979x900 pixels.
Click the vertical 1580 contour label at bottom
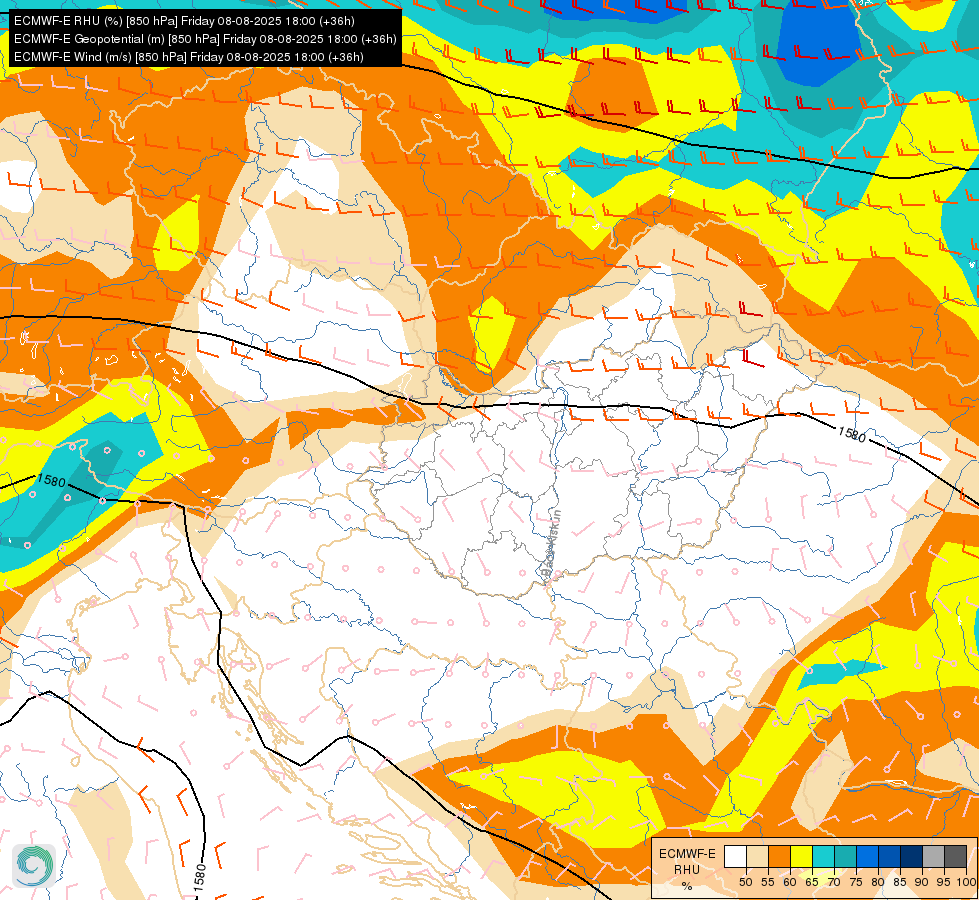point(199,879)
